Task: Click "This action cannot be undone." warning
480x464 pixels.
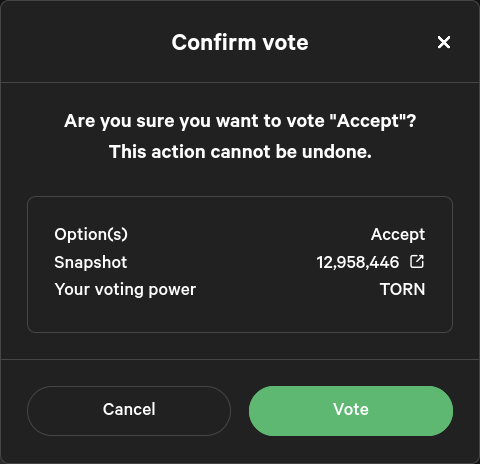Action: pyautogui.click(x=240, y=152)
